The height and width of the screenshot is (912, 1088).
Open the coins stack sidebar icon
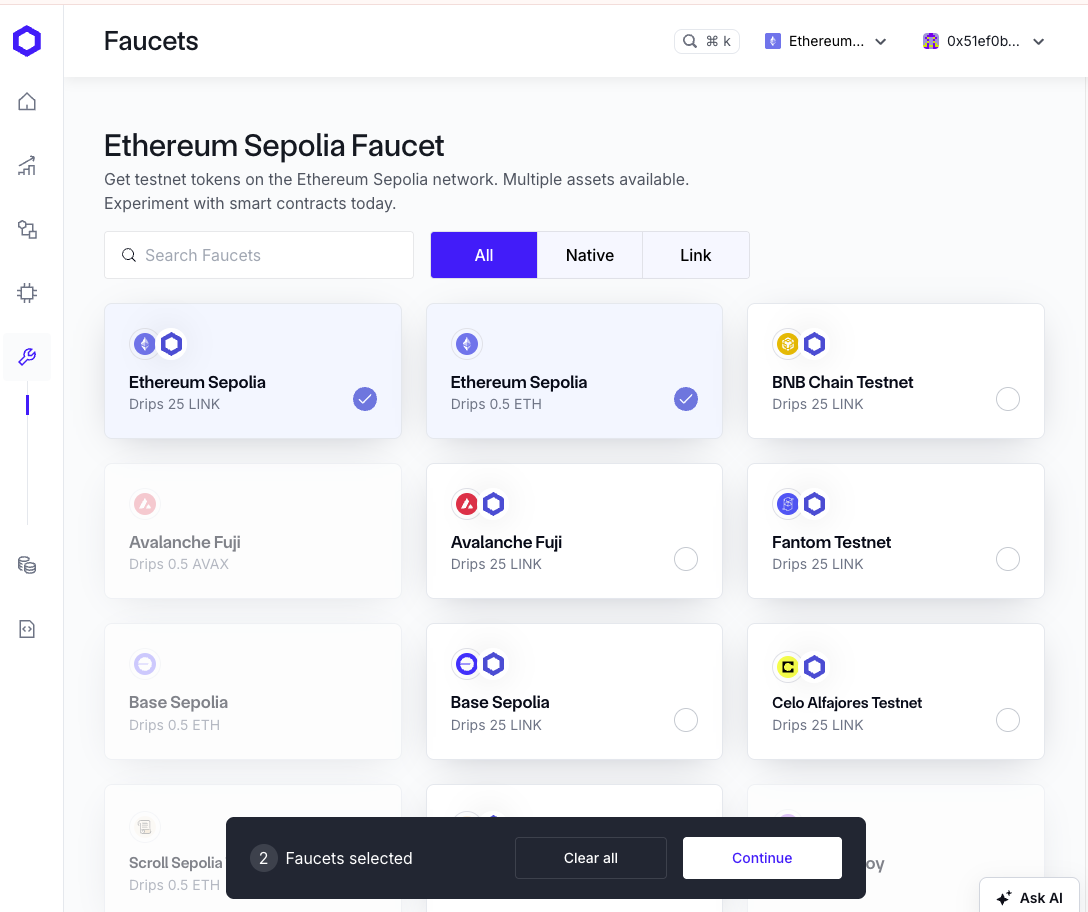(27, 565)
